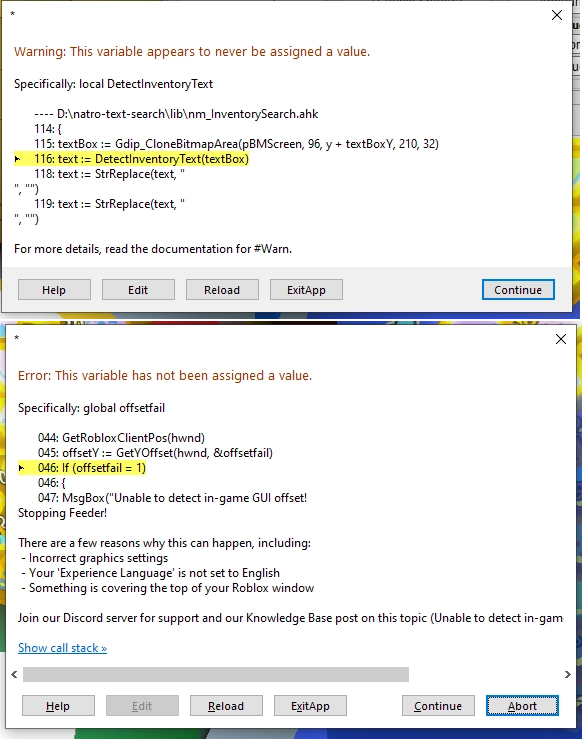Click ExitApp in the Error dialog
Screen dimensions: 582x744
(310, 706)
